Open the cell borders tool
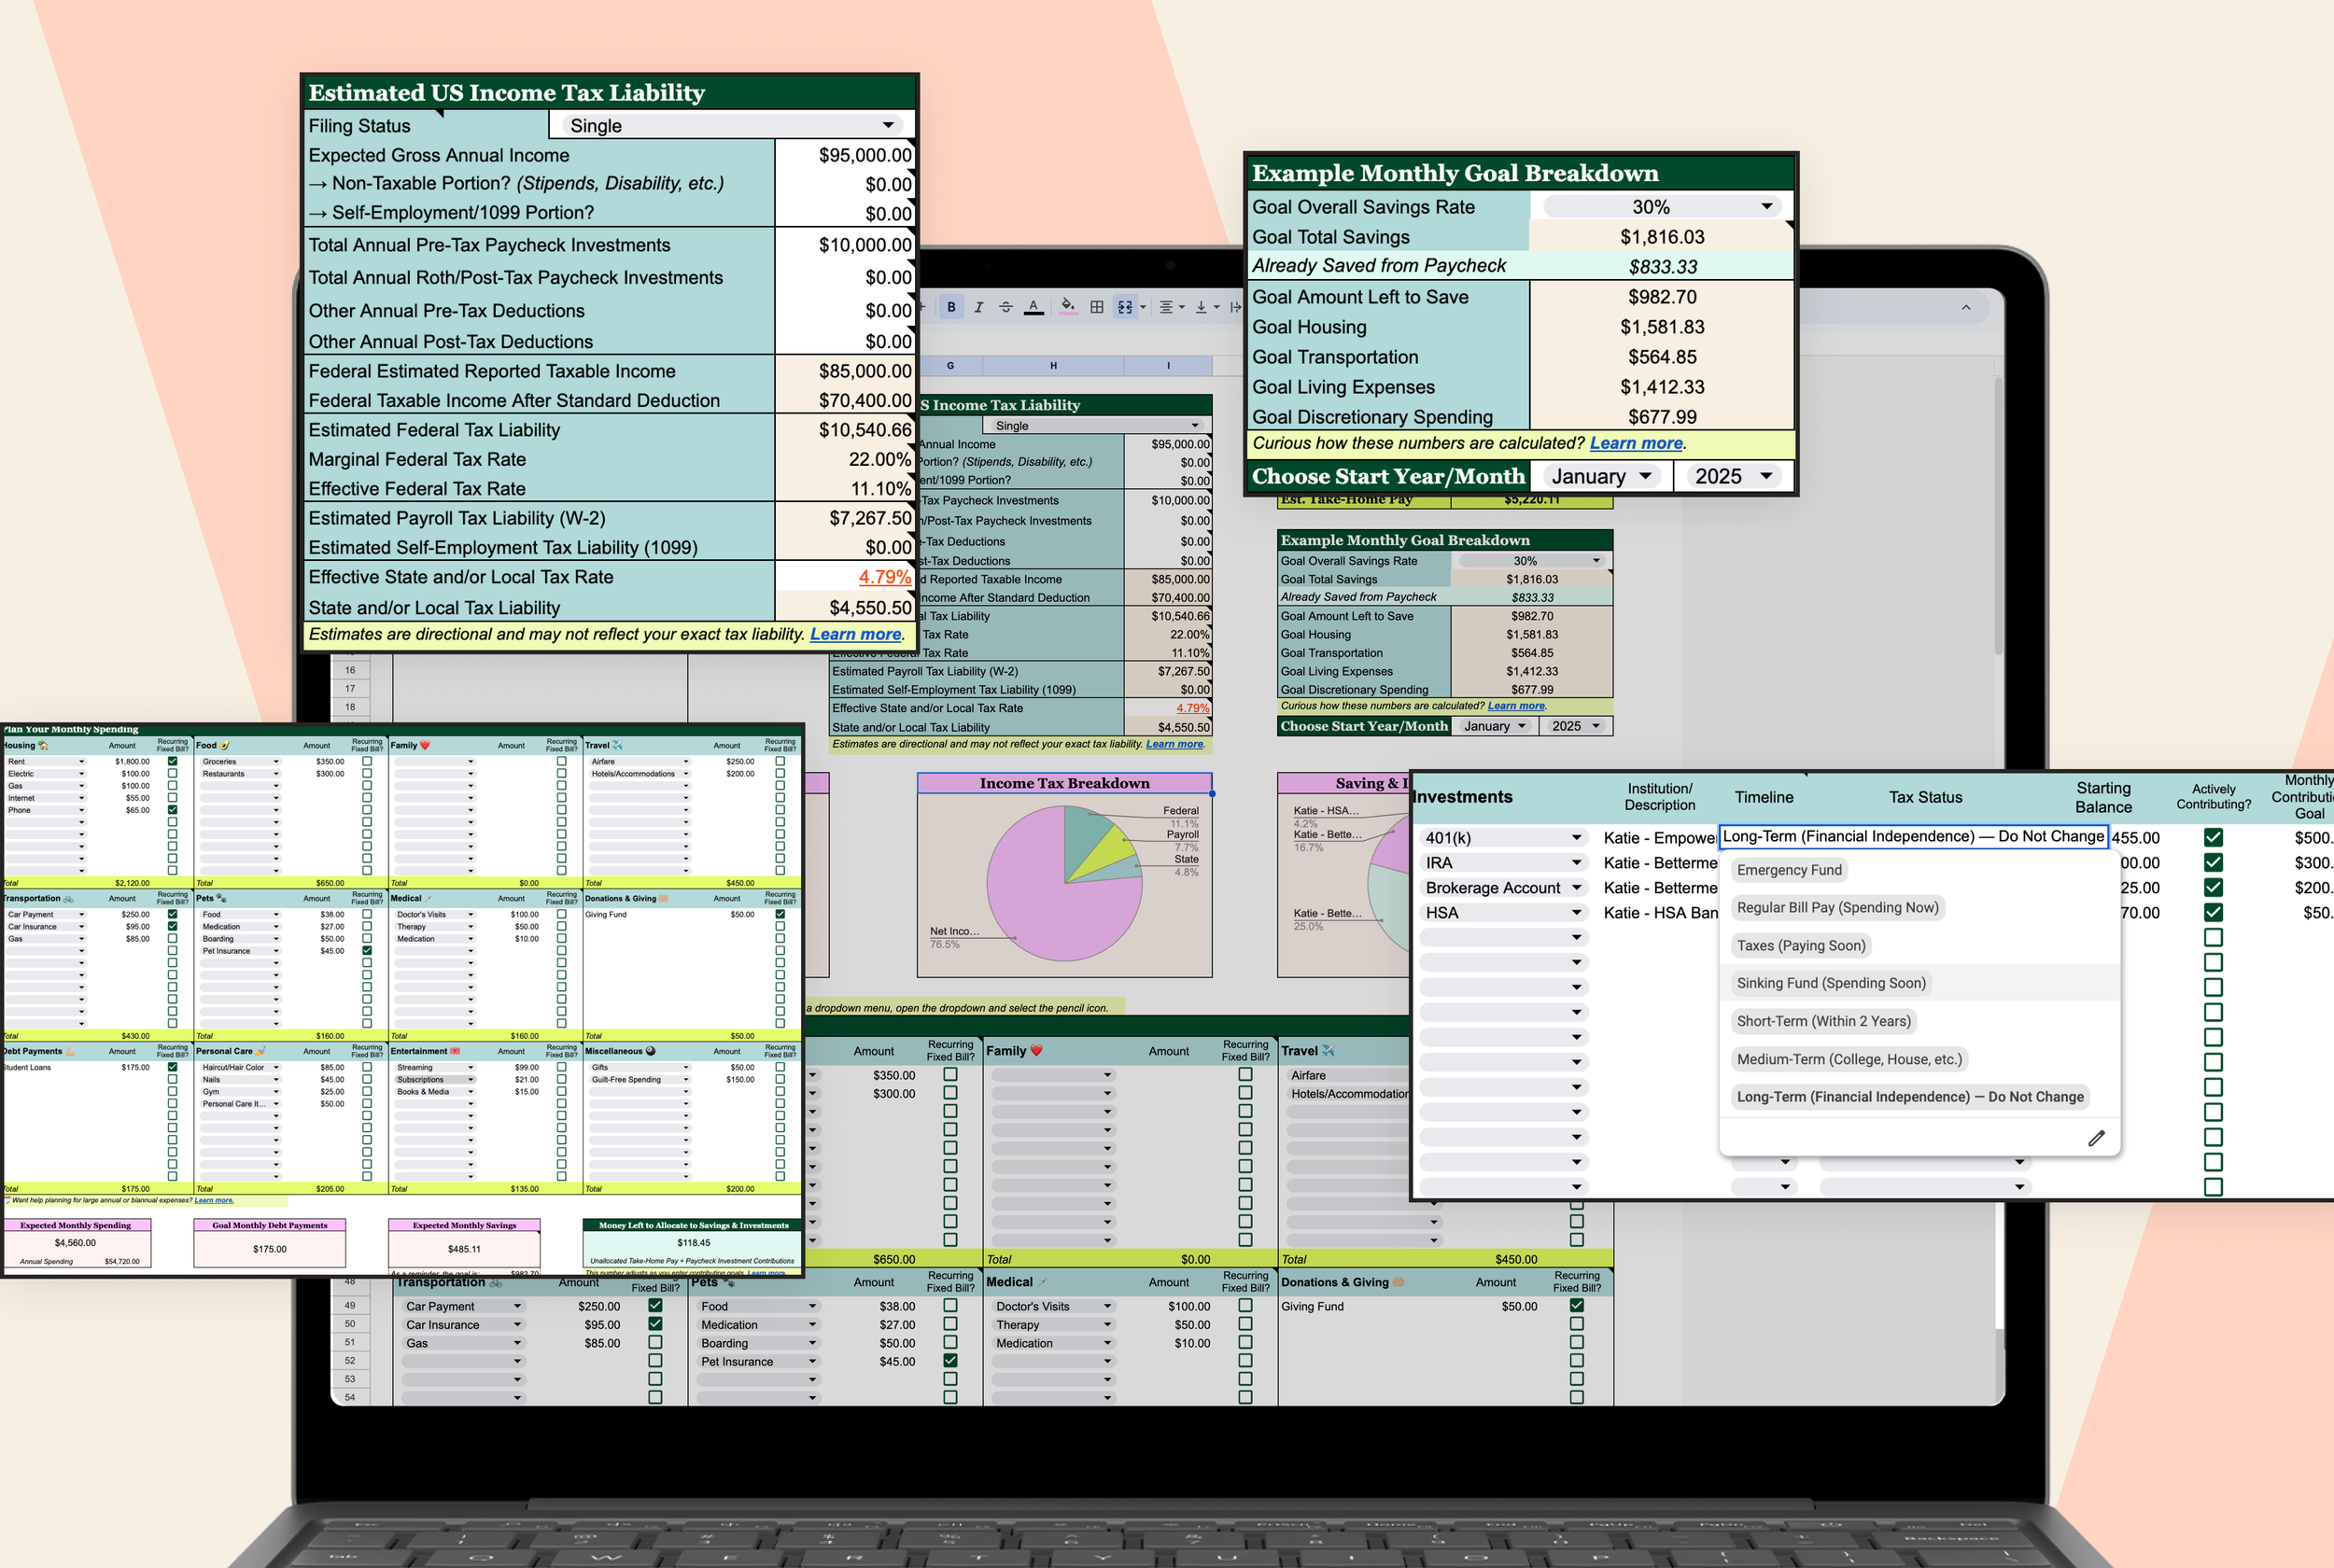Viewport: 2334px width, 1568px height. coord(1097,307)
